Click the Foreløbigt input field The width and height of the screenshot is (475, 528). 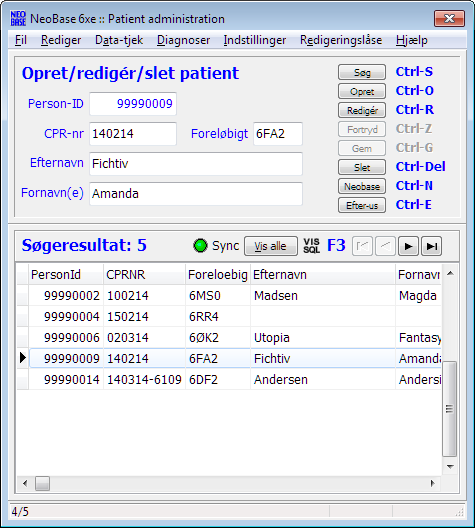[x=278, y=134]
